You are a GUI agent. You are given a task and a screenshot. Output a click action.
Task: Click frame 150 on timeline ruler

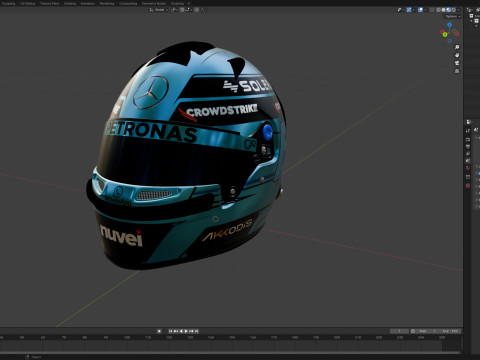click(x=232, y=337)
